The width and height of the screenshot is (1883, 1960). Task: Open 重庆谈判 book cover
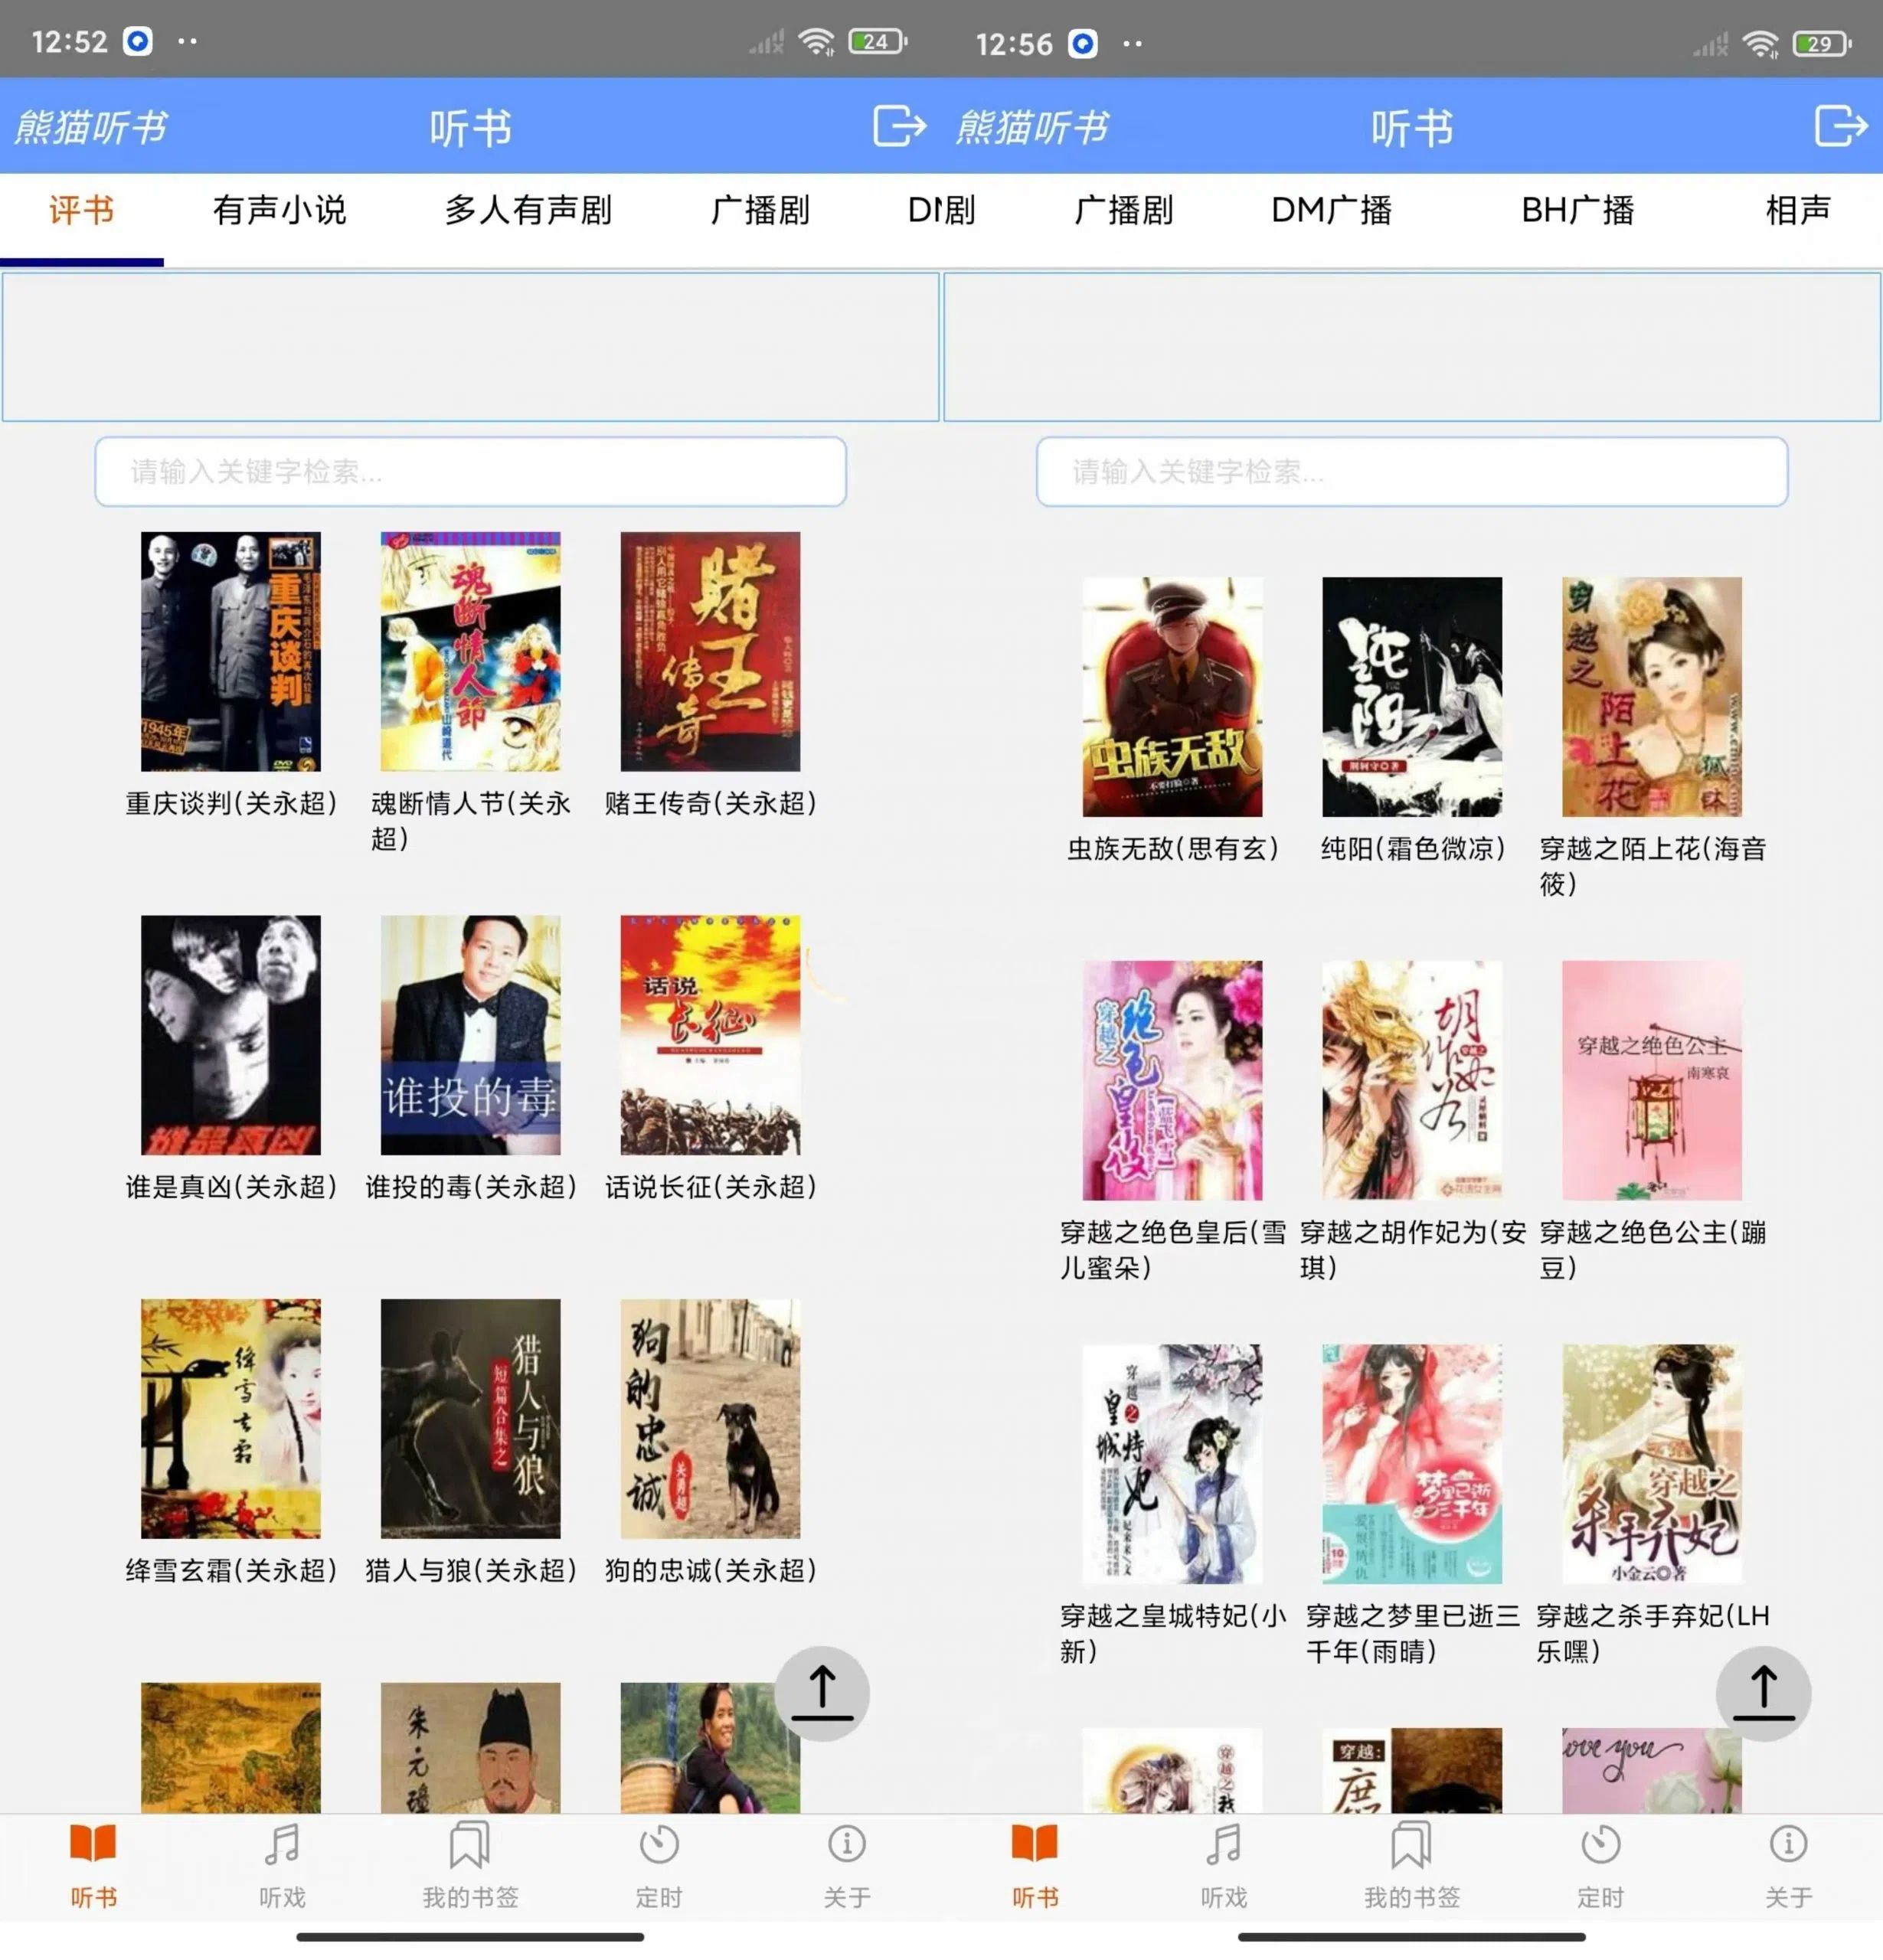tap(230, 651)
